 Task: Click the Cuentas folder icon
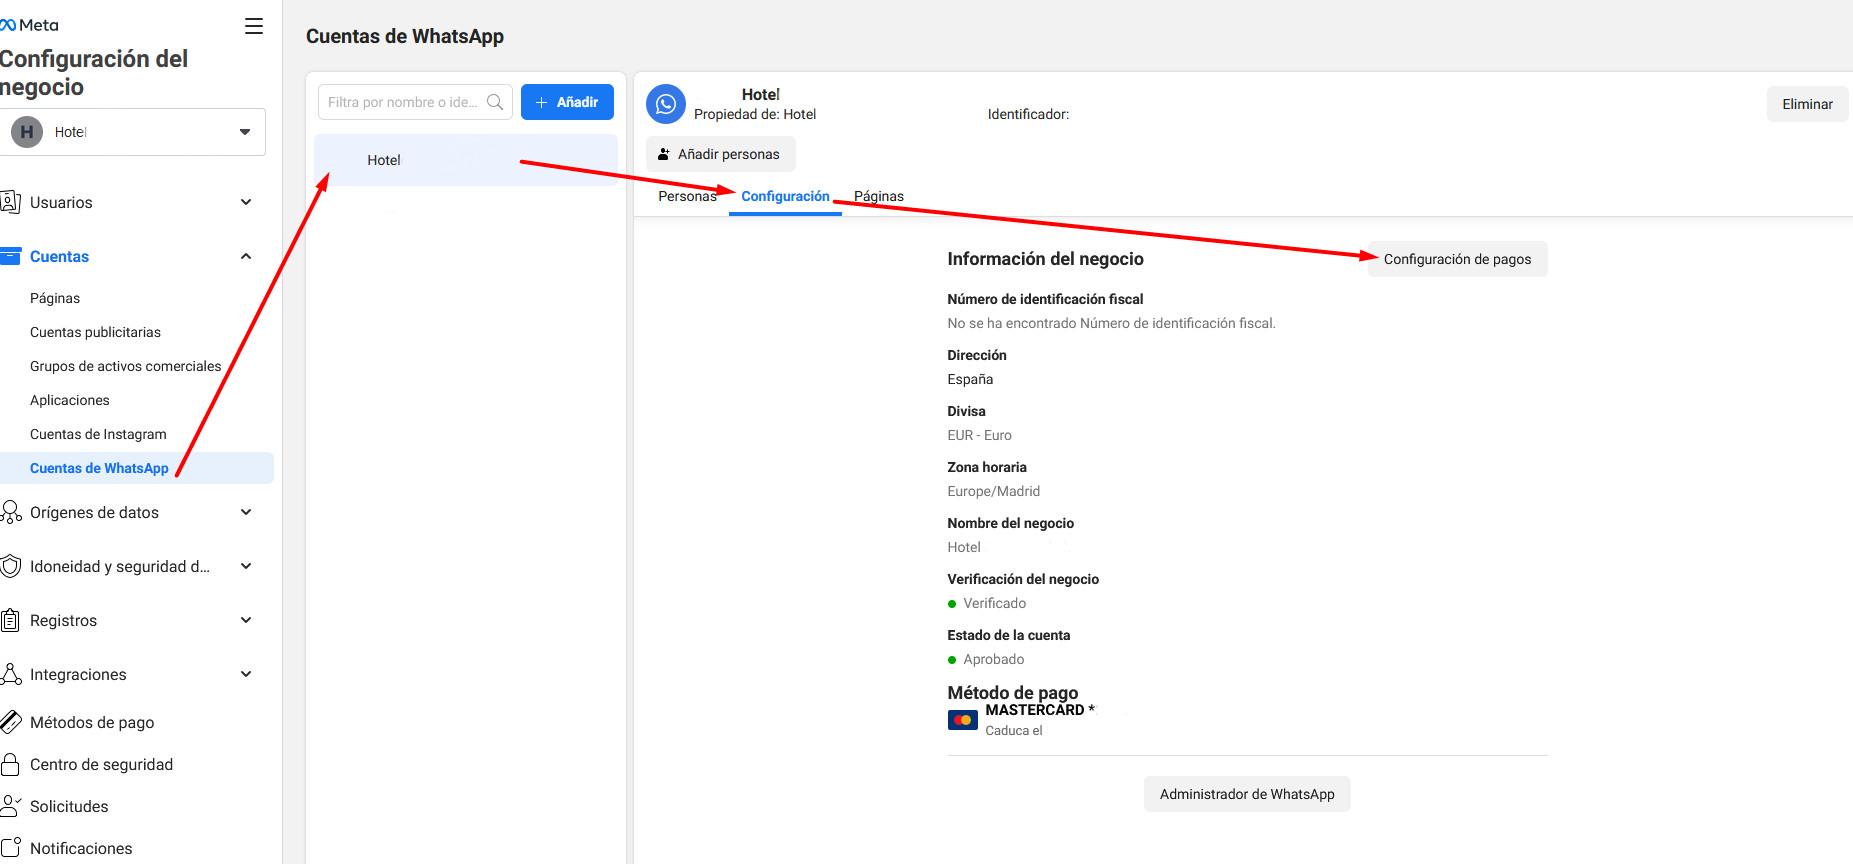tap(11, 256)
